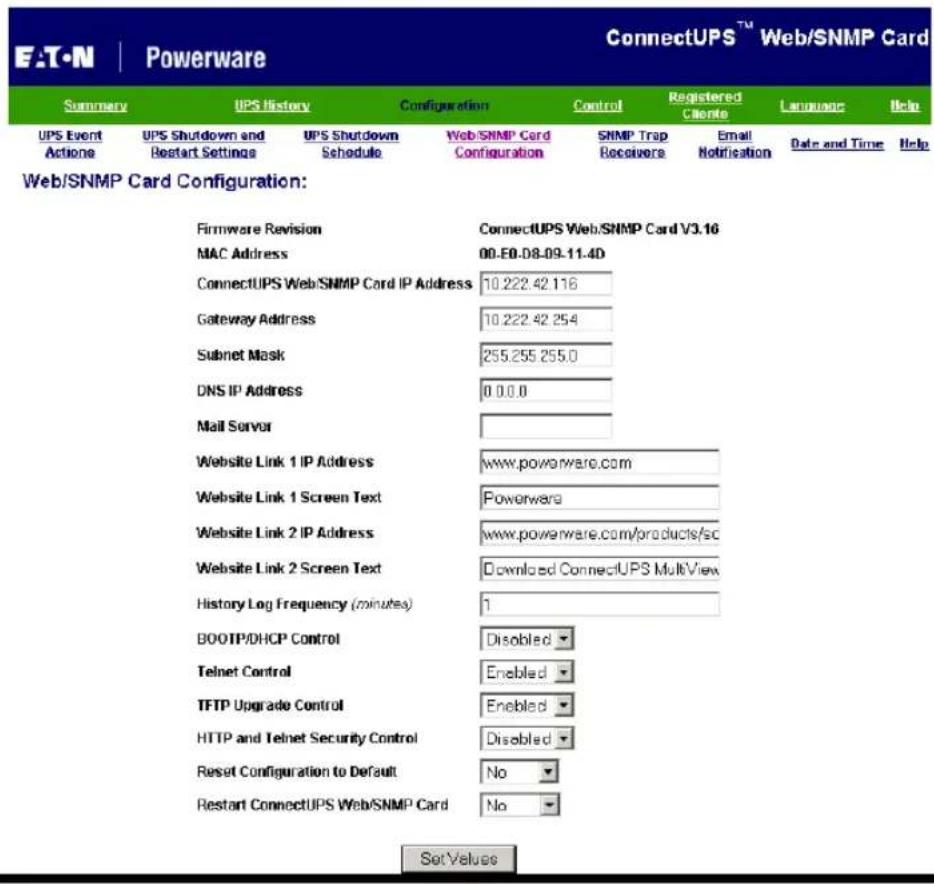
Task: Focus the empty Mail Server field
Action: pos(546,427)
